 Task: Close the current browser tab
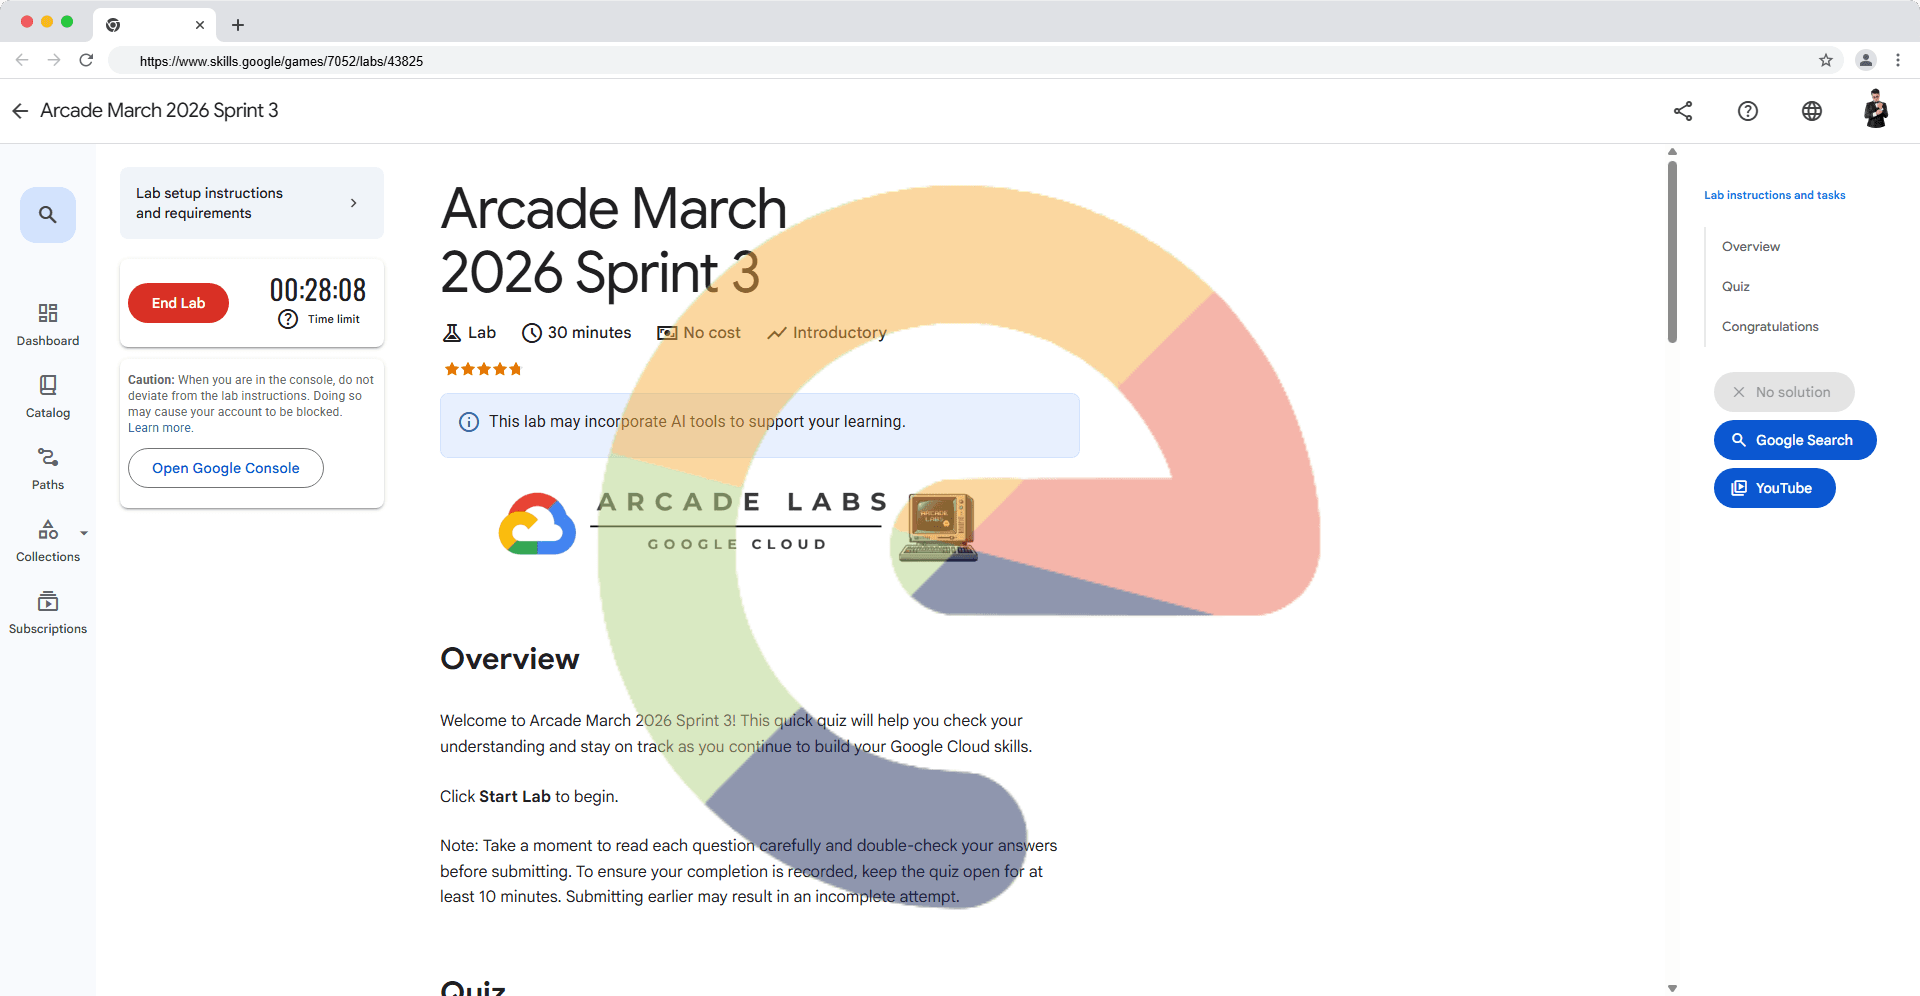[x=200, y=25]
